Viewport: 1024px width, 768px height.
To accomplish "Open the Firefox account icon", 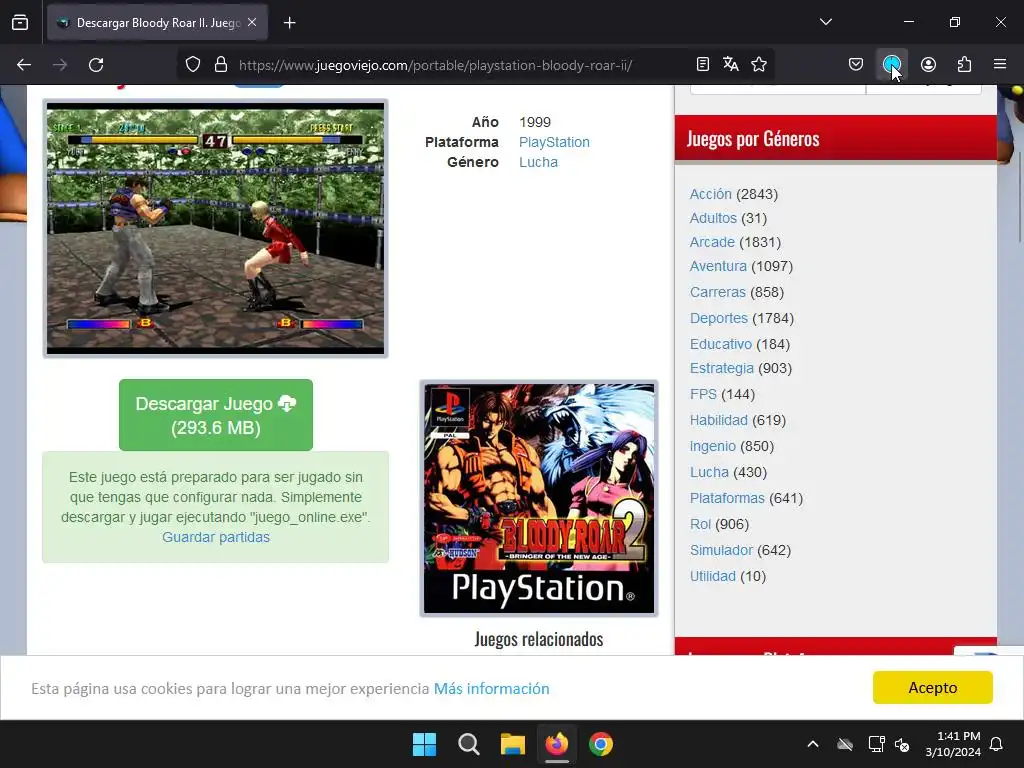I will 928,65.
